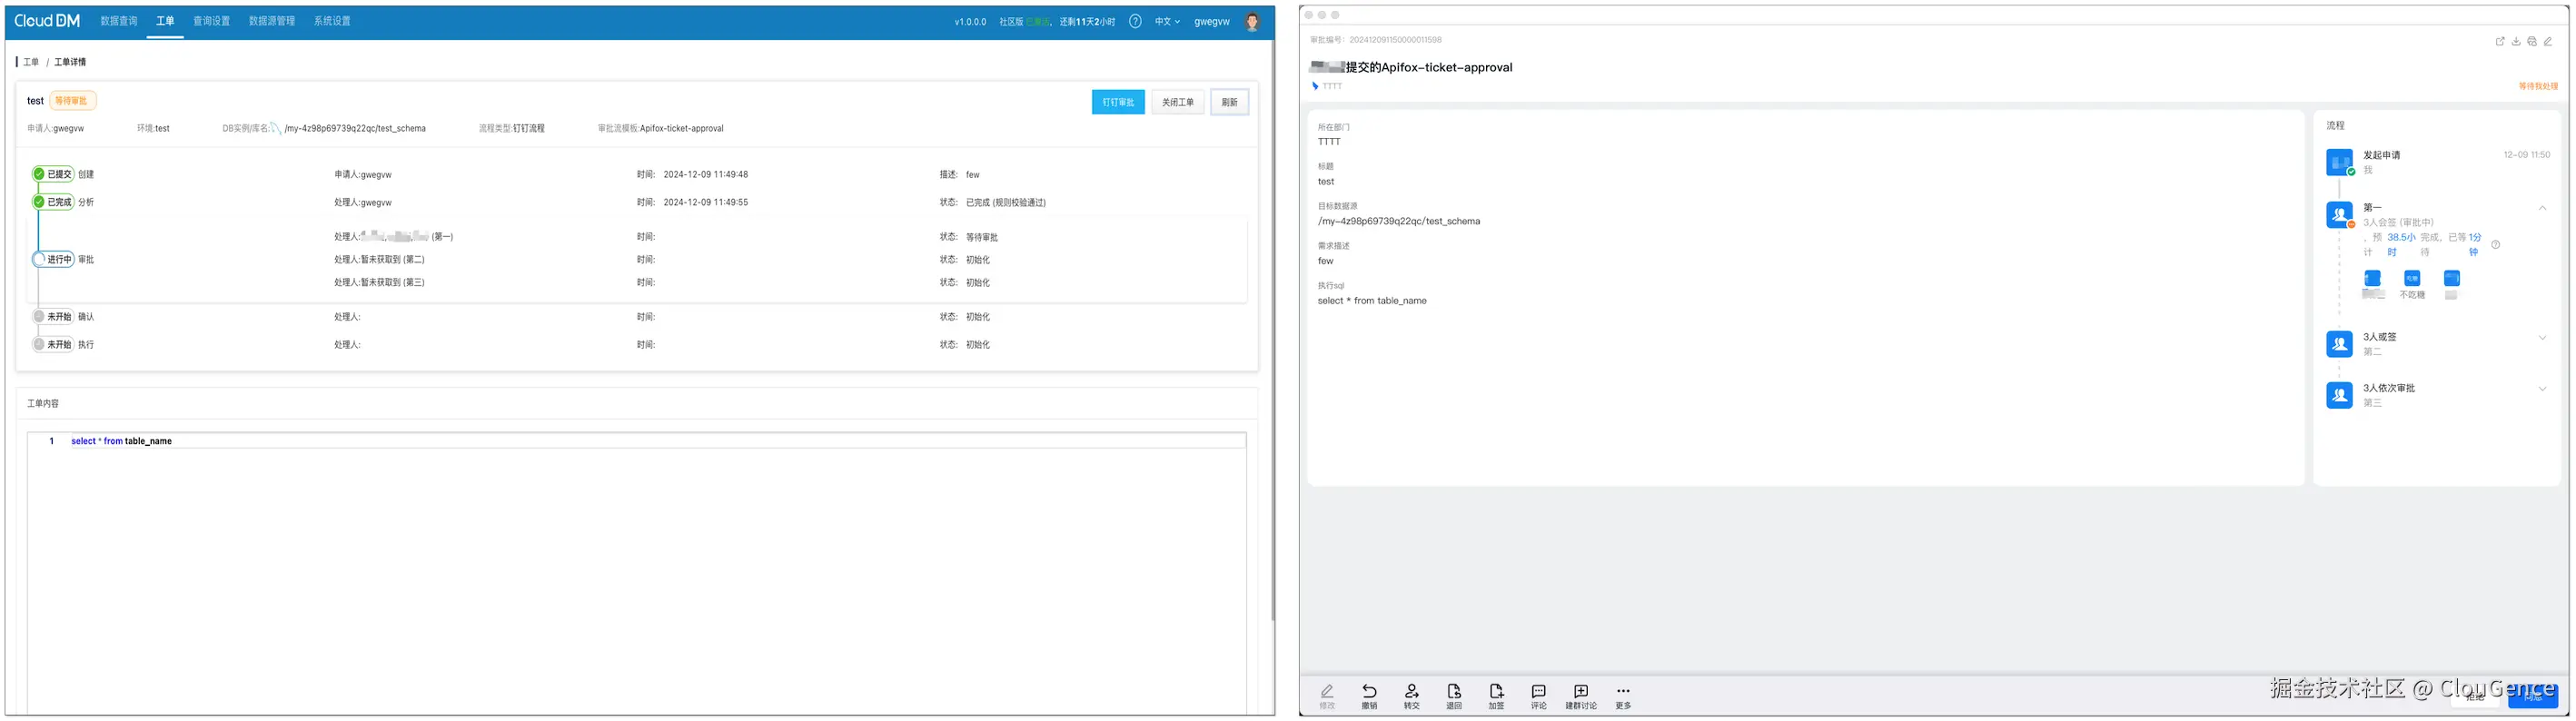Image resolution: width=2576 pixels, height=721 pixels.
Task: Click the 等待我处理 status text
Action: coord(2538,86)
